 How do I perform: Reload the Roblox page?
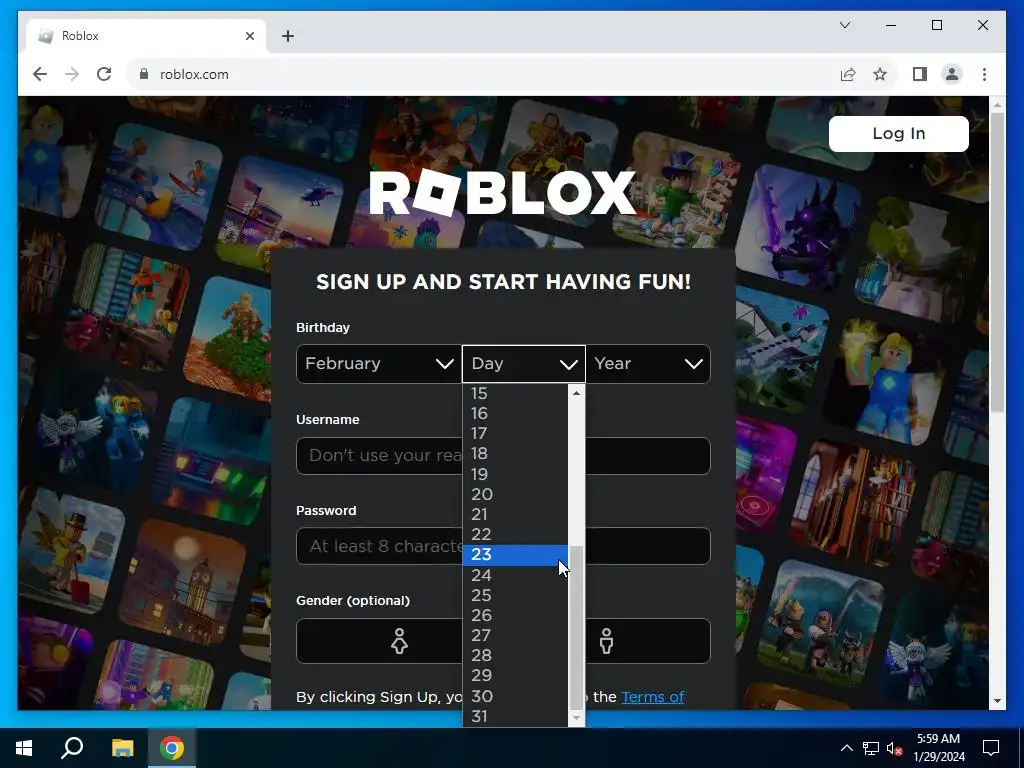104,74
